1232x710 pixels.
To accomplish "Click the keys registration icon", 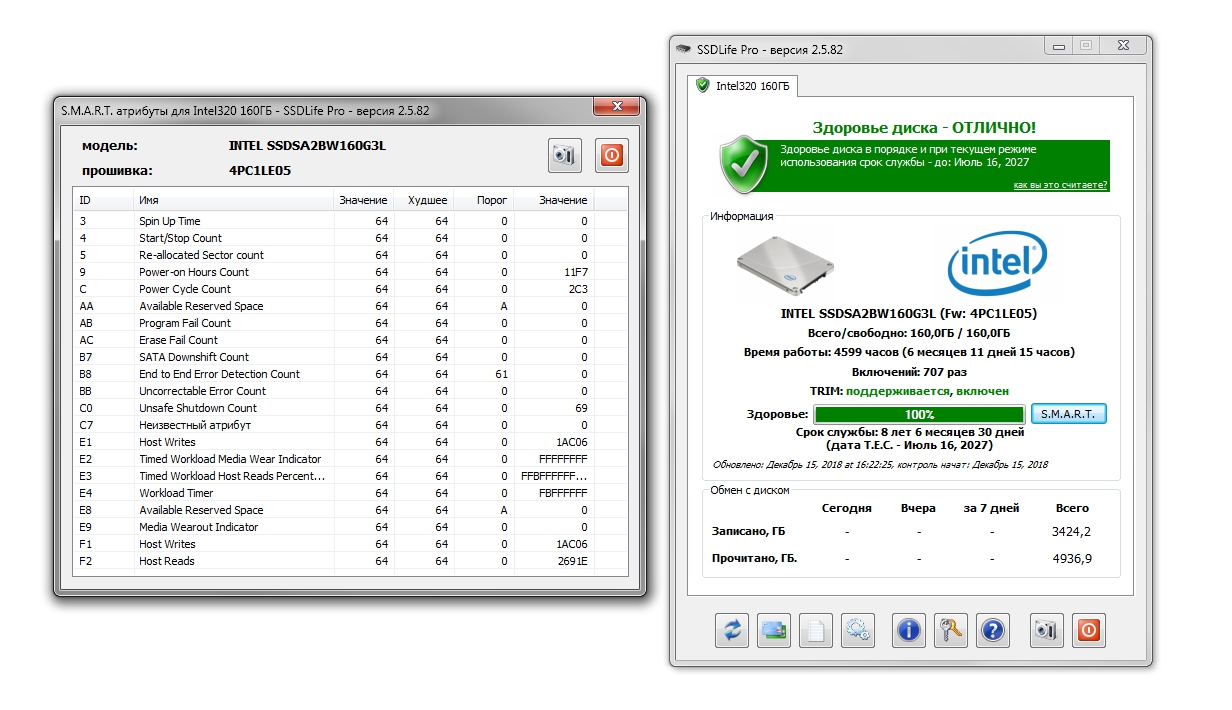I will tap(951, 630).
